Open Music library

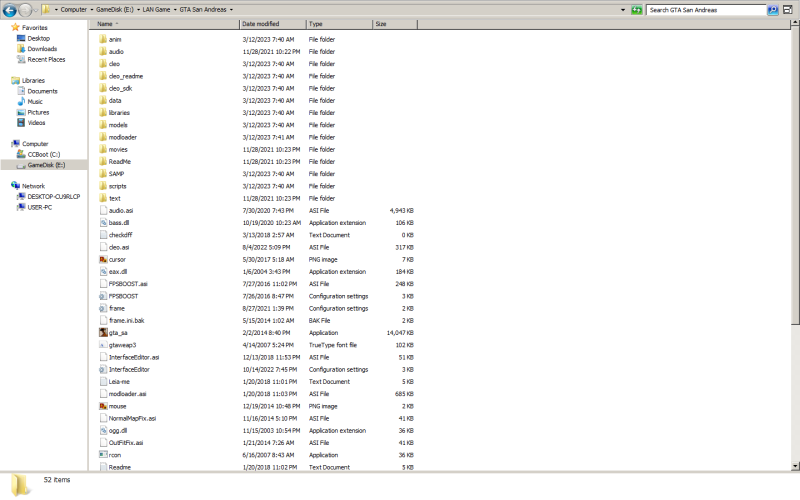[x=35, y=102]
